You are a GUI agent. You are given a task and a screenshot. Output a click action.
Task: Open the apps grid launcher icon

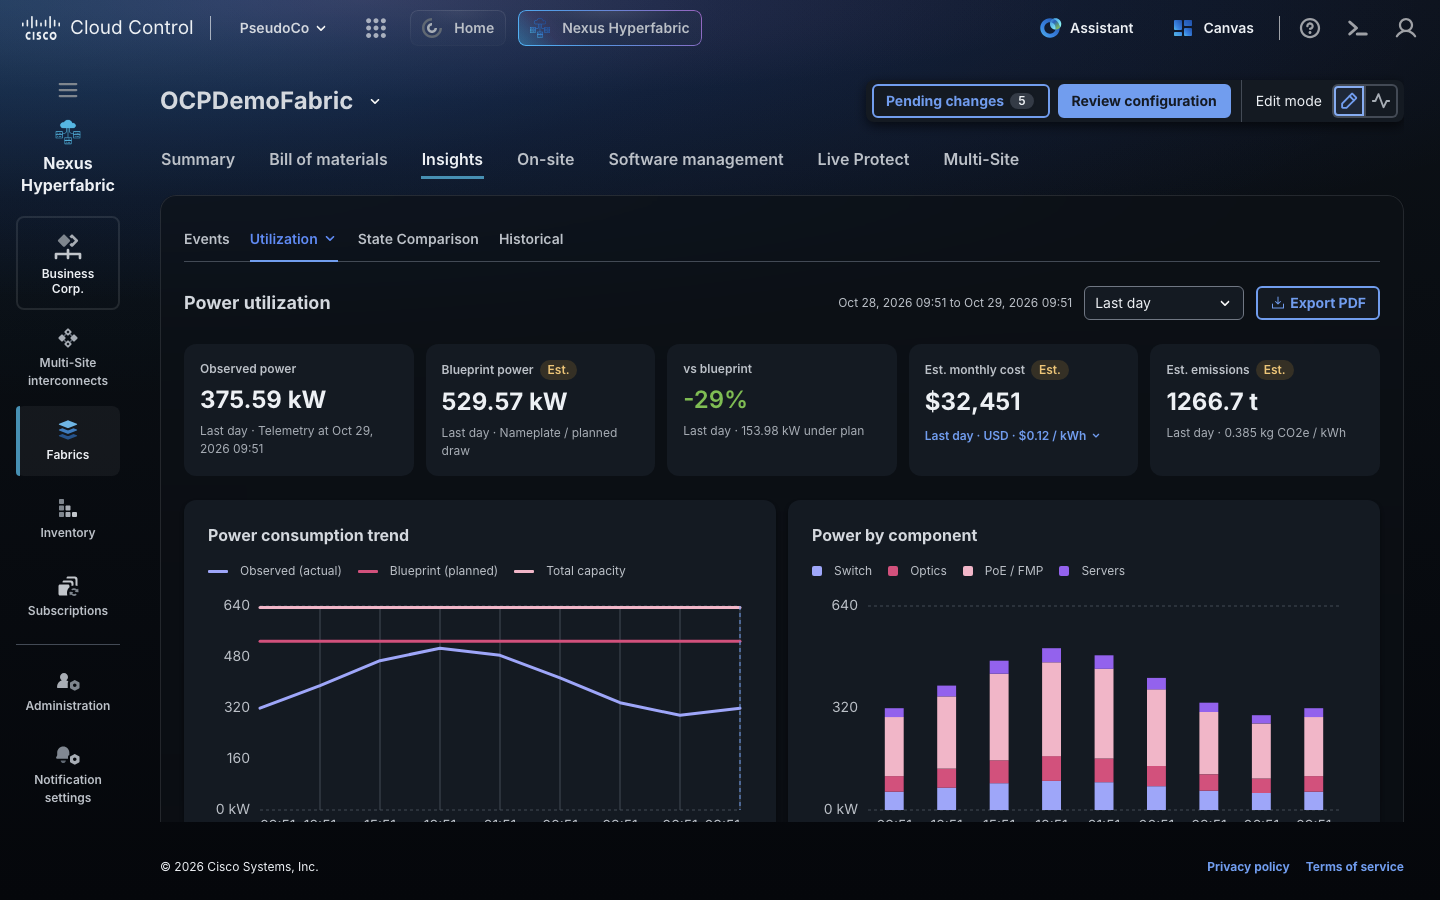[x=376, y=28]
